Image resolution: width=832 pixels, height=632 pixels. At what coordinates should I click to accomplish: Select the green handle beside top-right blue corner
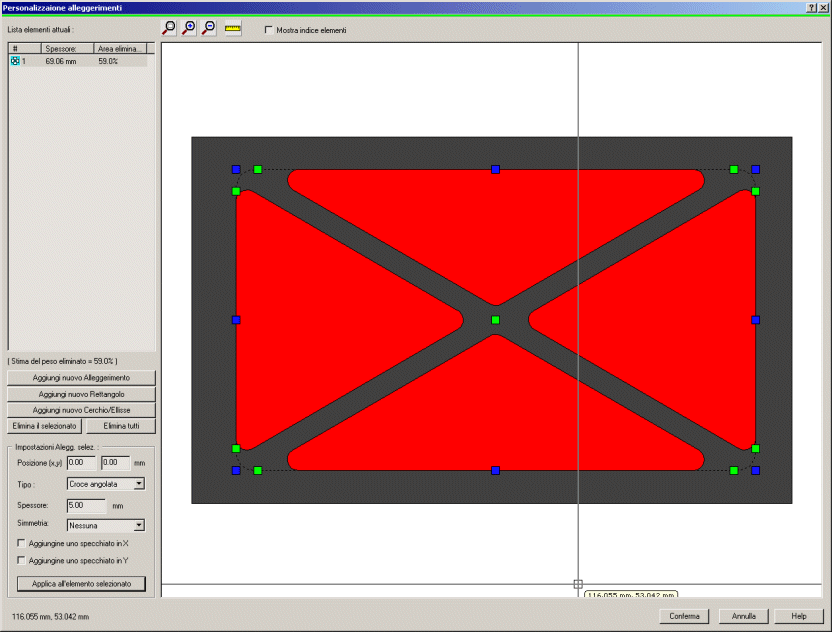(x=734, y=169)
